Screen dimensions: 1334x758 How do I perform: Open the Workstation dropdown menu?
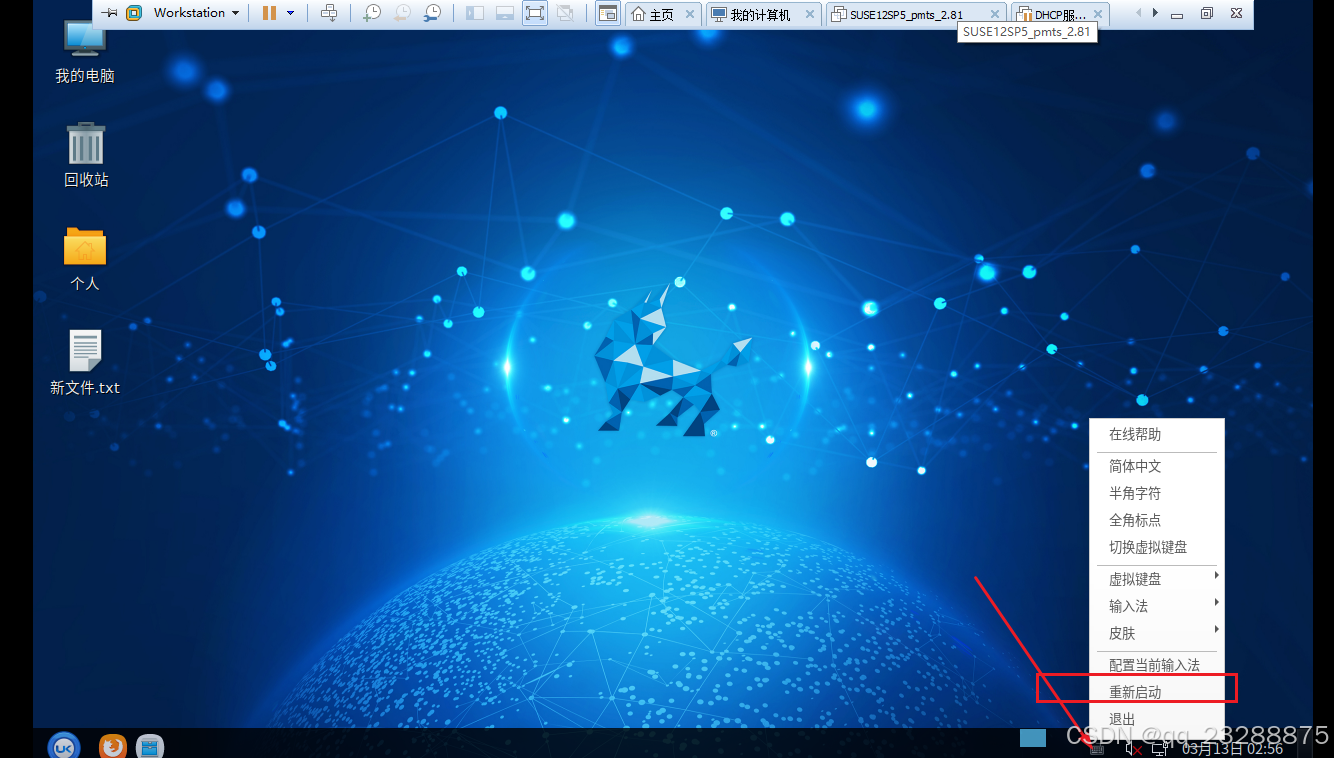[x=196, y=13]
